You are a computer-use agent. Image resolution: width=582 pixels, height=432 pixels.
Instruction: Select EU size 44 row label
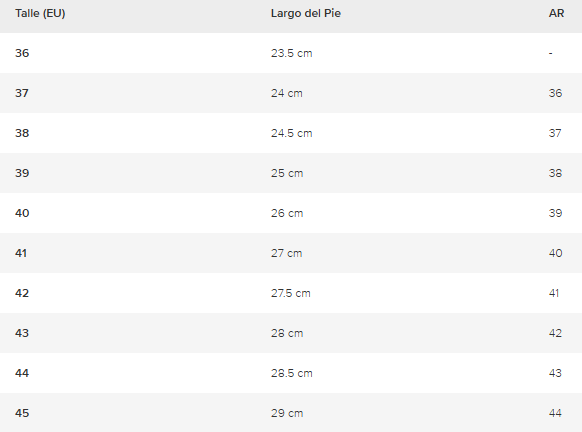(22, 373)
